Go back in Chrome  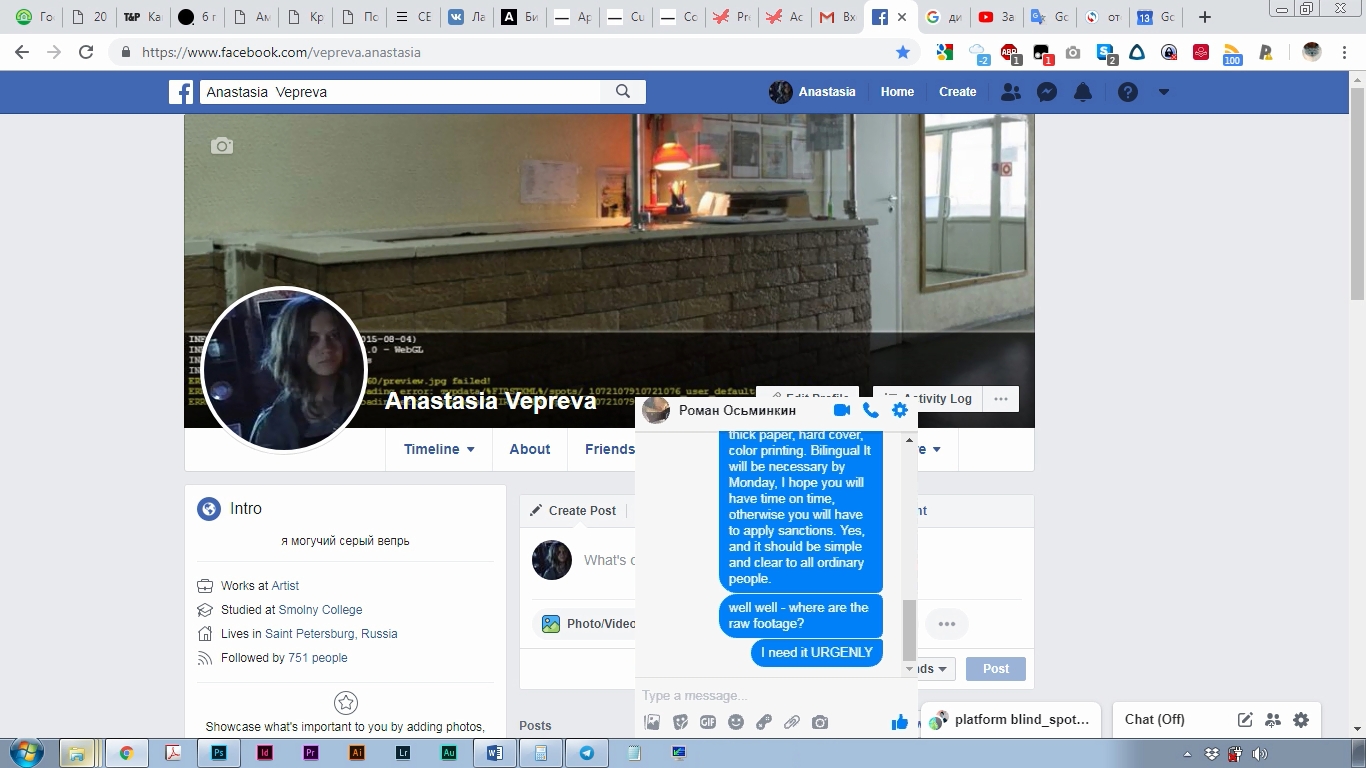(x=22, y=52)
